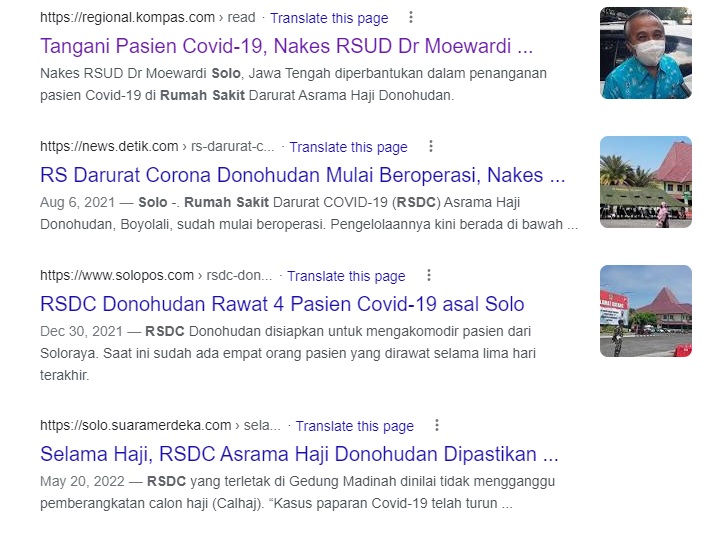Open more options for the regional.kompas.com result
The width and height of the screenshot is (712, 544).
pos(411,17)
